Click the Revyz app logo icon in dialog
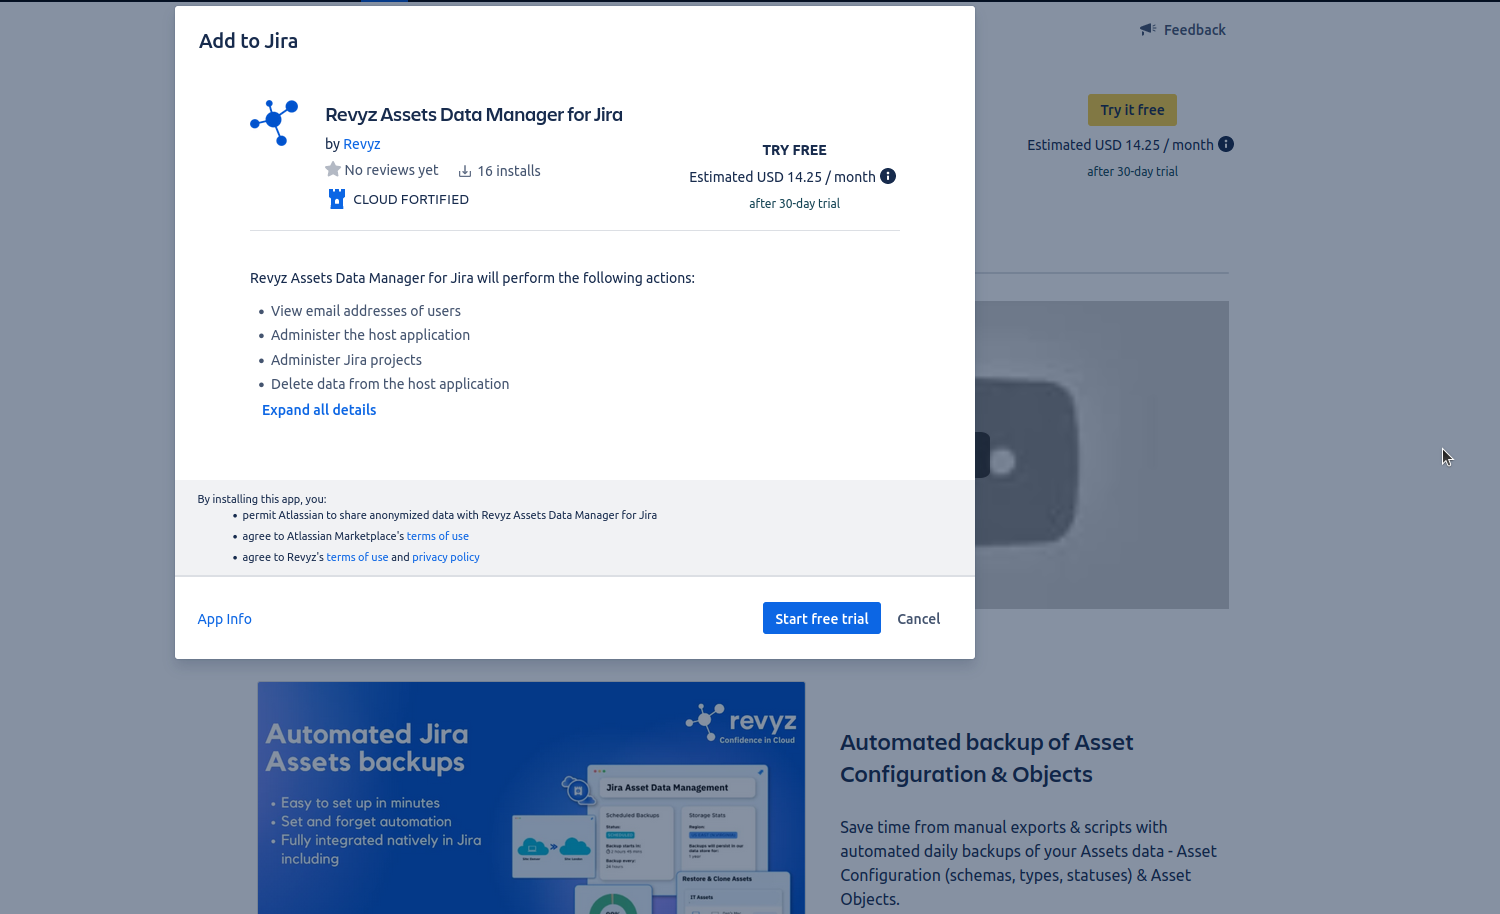 [x=274, y=122]
